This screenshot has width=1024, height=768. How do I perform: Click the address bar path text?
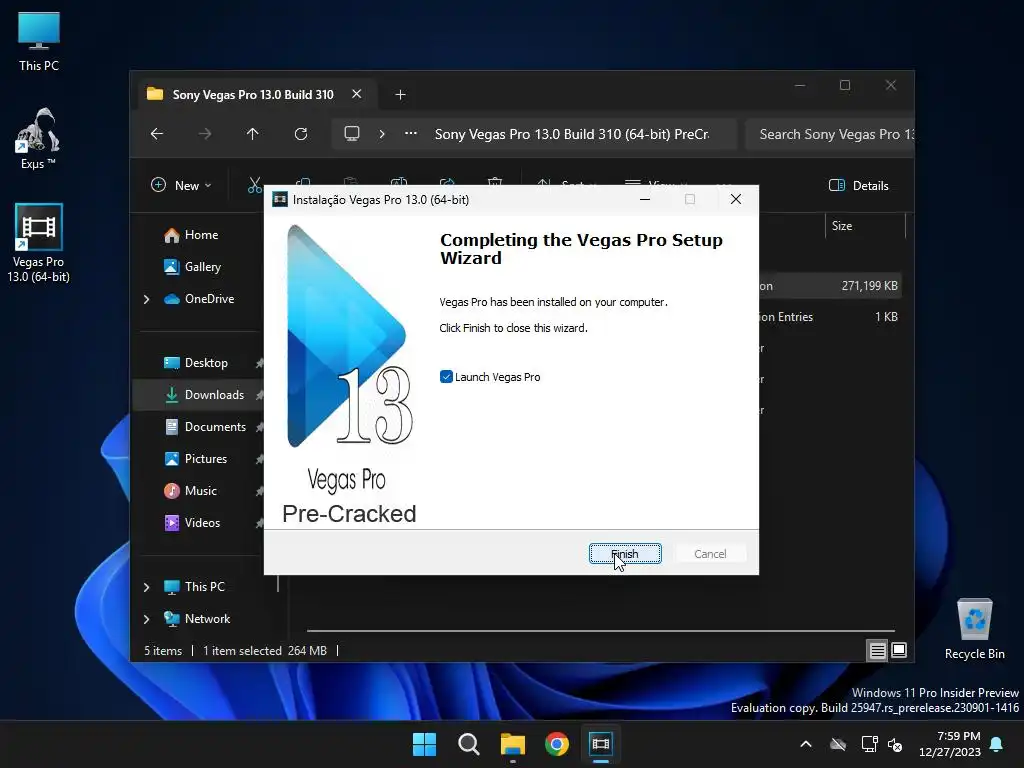pyautogui.click(x=572, y=134)
